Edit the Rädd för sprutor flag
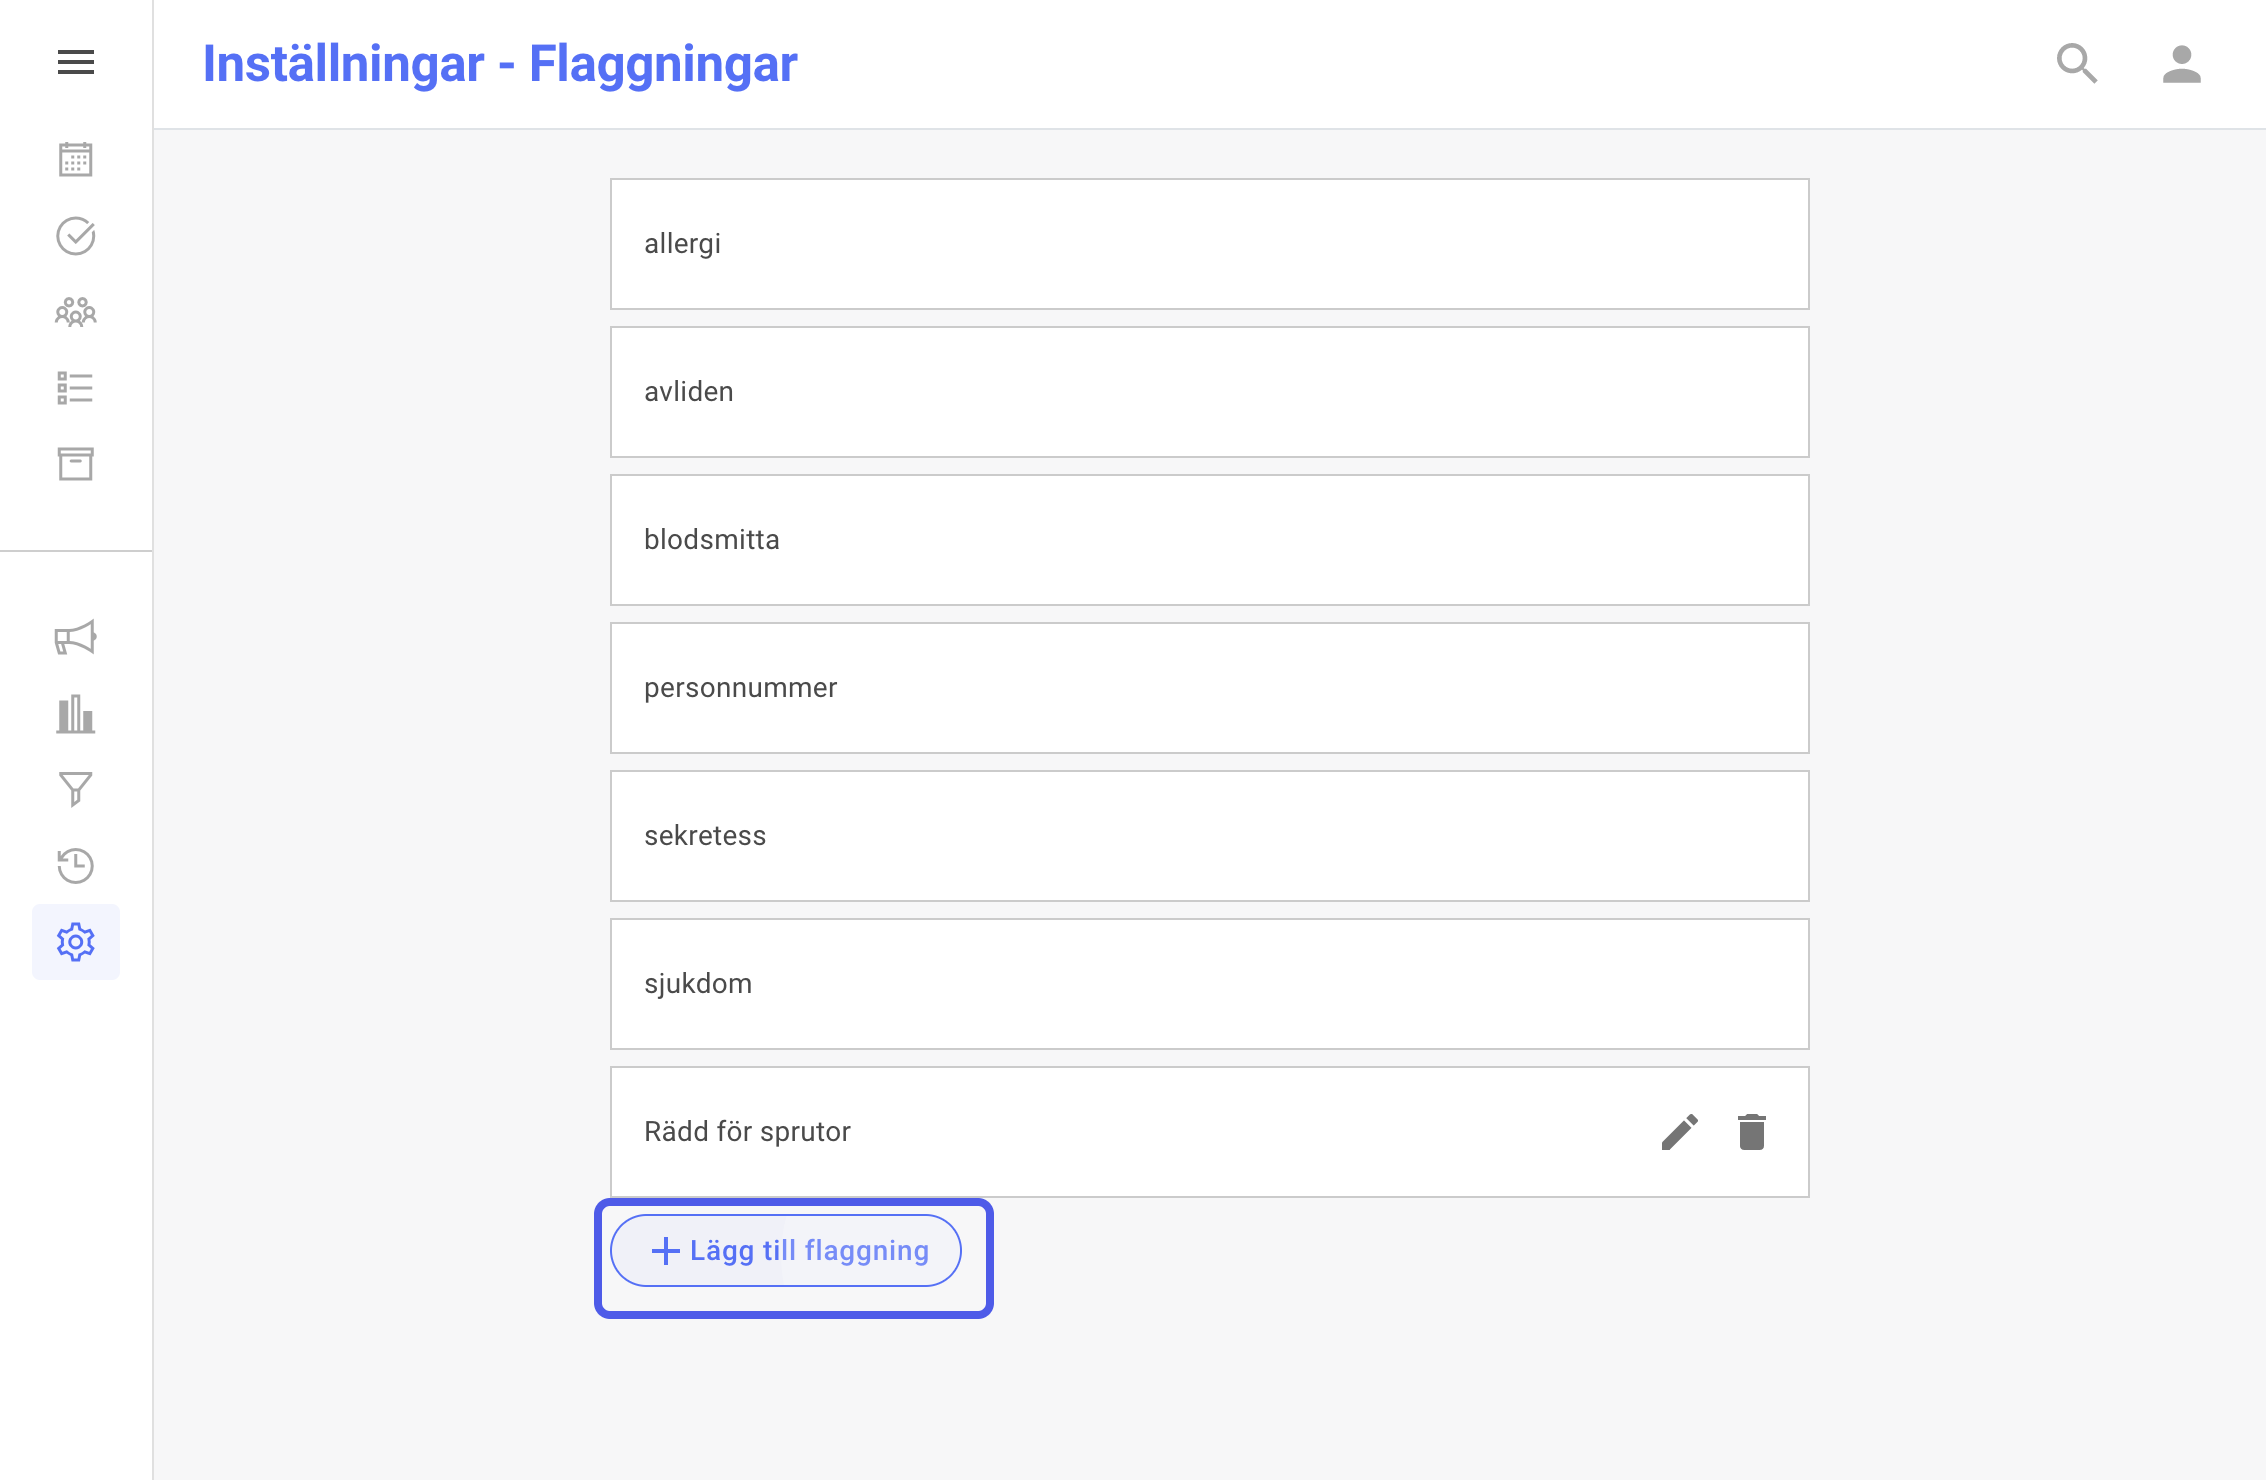2266x1480 pixels. pyautogui.click(x=1680, y=1132)
